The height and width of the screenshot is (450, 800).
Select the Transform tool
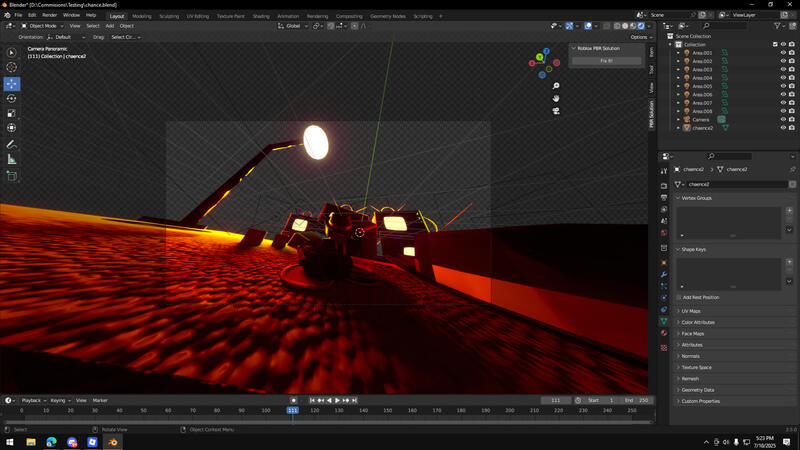pos(11,128)
